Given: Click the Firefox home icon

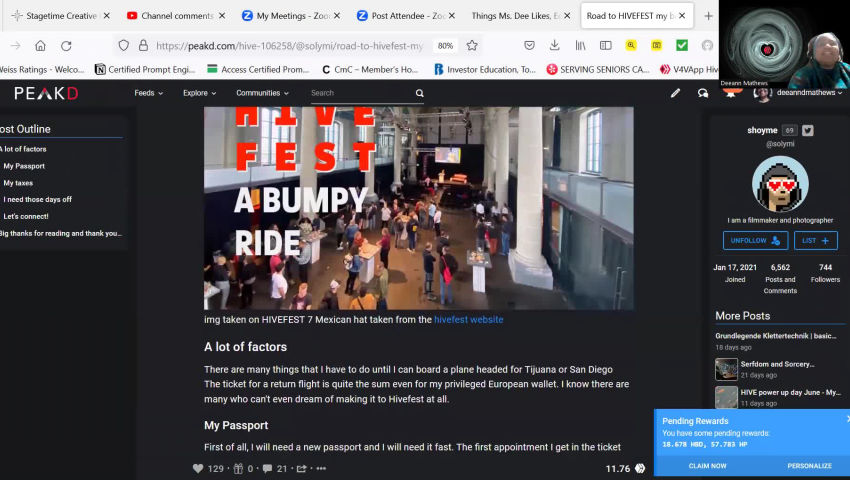Looking at the screenshot, I should [40, 46].
